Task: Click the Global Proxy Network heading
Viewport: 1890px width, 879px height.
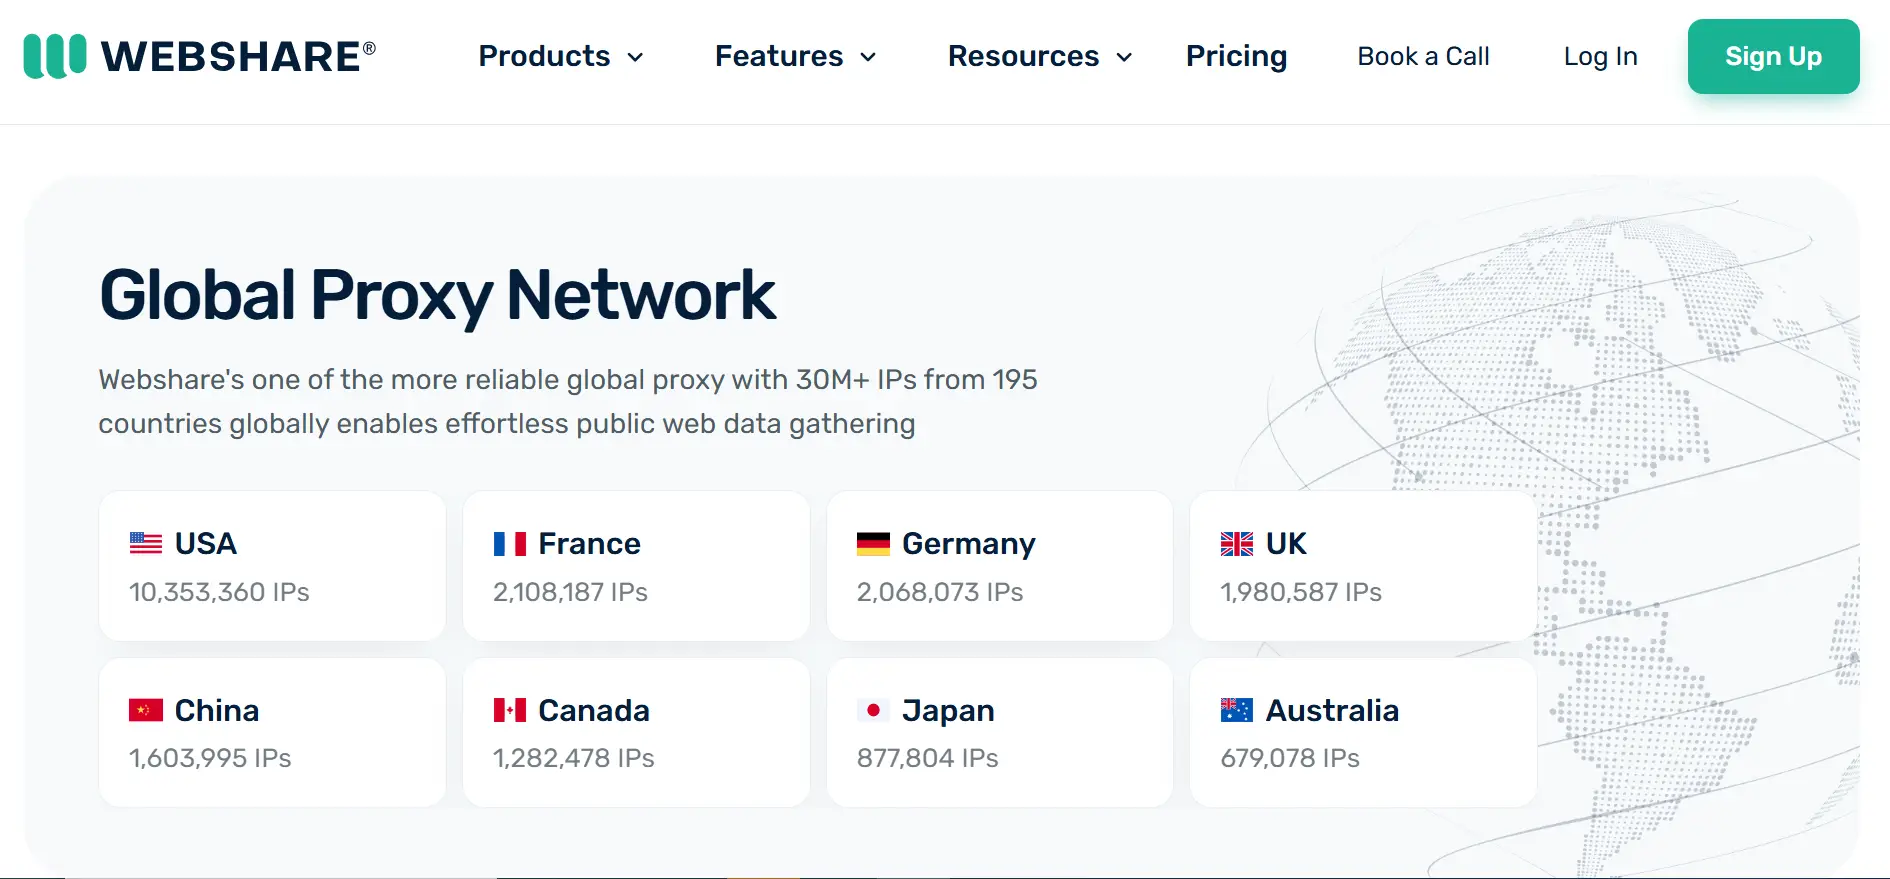Action: [437, 295]
